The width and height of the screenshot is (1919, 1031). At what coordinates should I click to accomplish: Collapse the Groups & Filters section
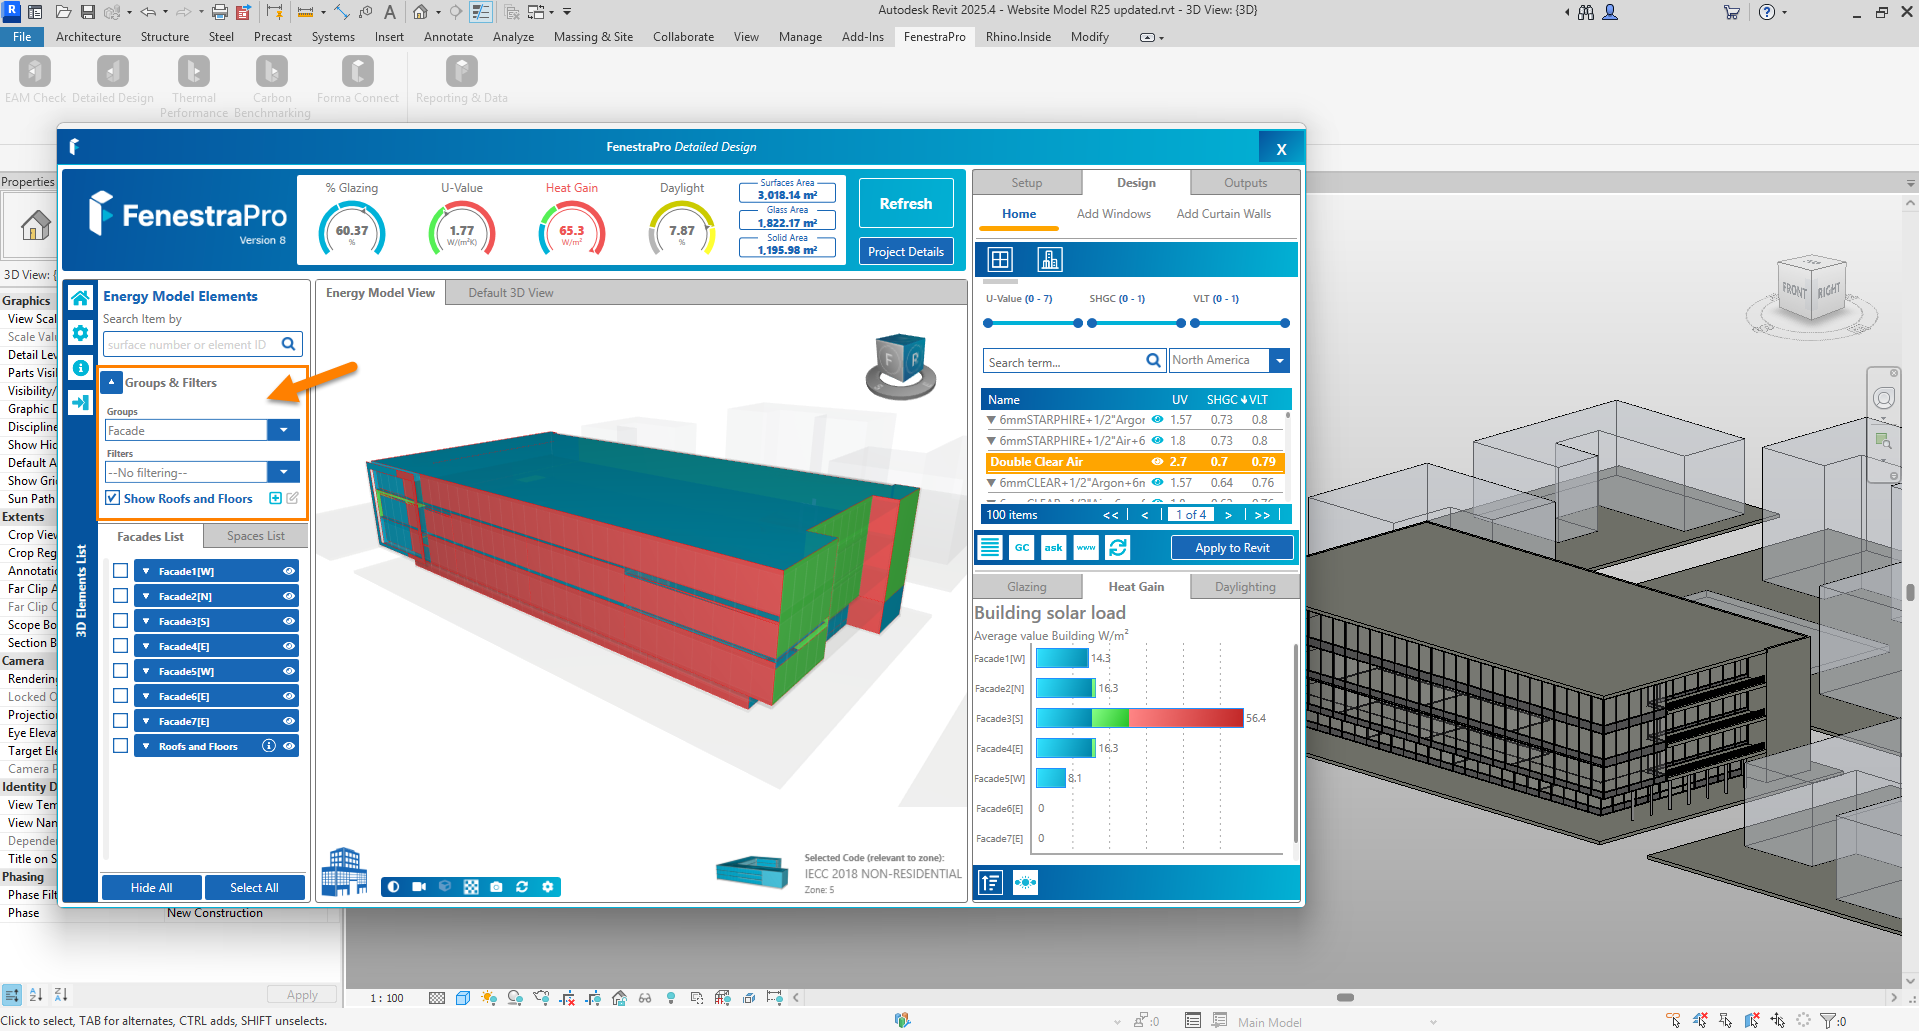[112, 382]
